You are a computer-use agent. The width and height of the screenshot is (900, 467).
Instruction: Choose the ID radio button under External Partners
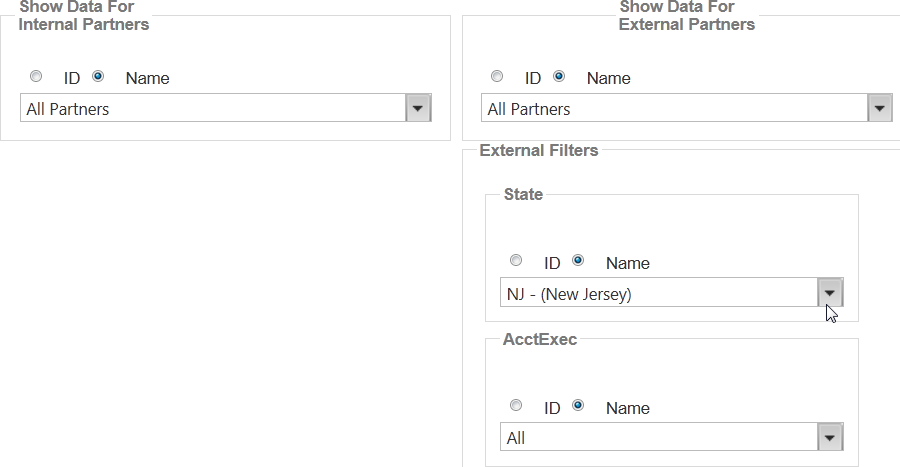click(x=497, y=76)
